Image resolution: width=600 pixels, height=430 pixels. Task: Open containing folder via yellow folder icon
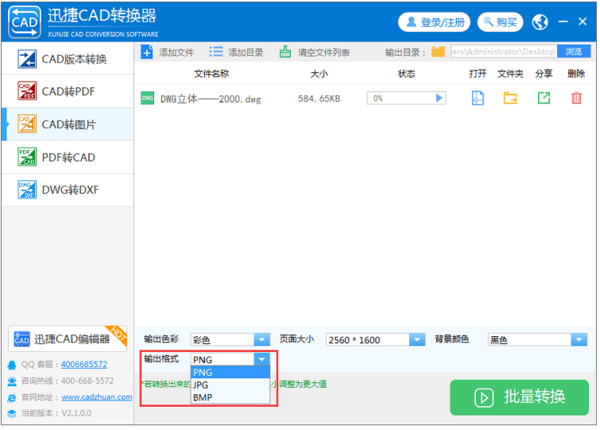point(510,98)
